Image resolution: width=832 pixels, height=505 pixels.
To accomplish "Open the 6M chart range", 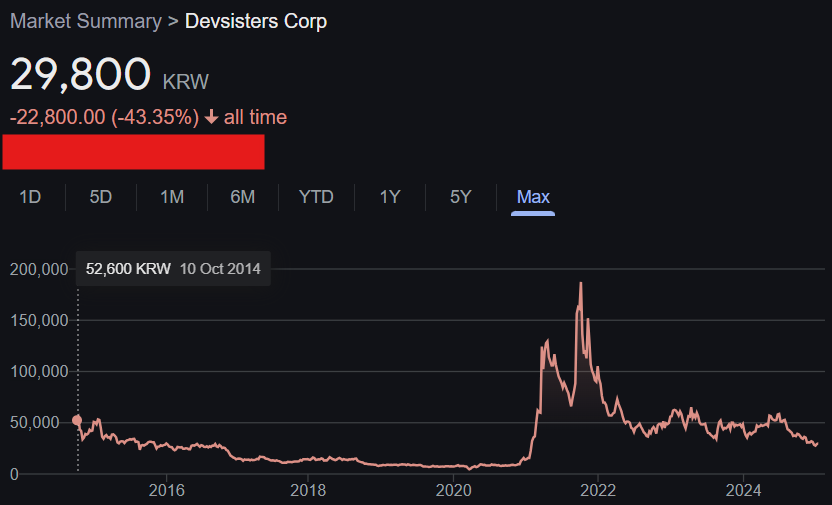I will click(242, 197).
